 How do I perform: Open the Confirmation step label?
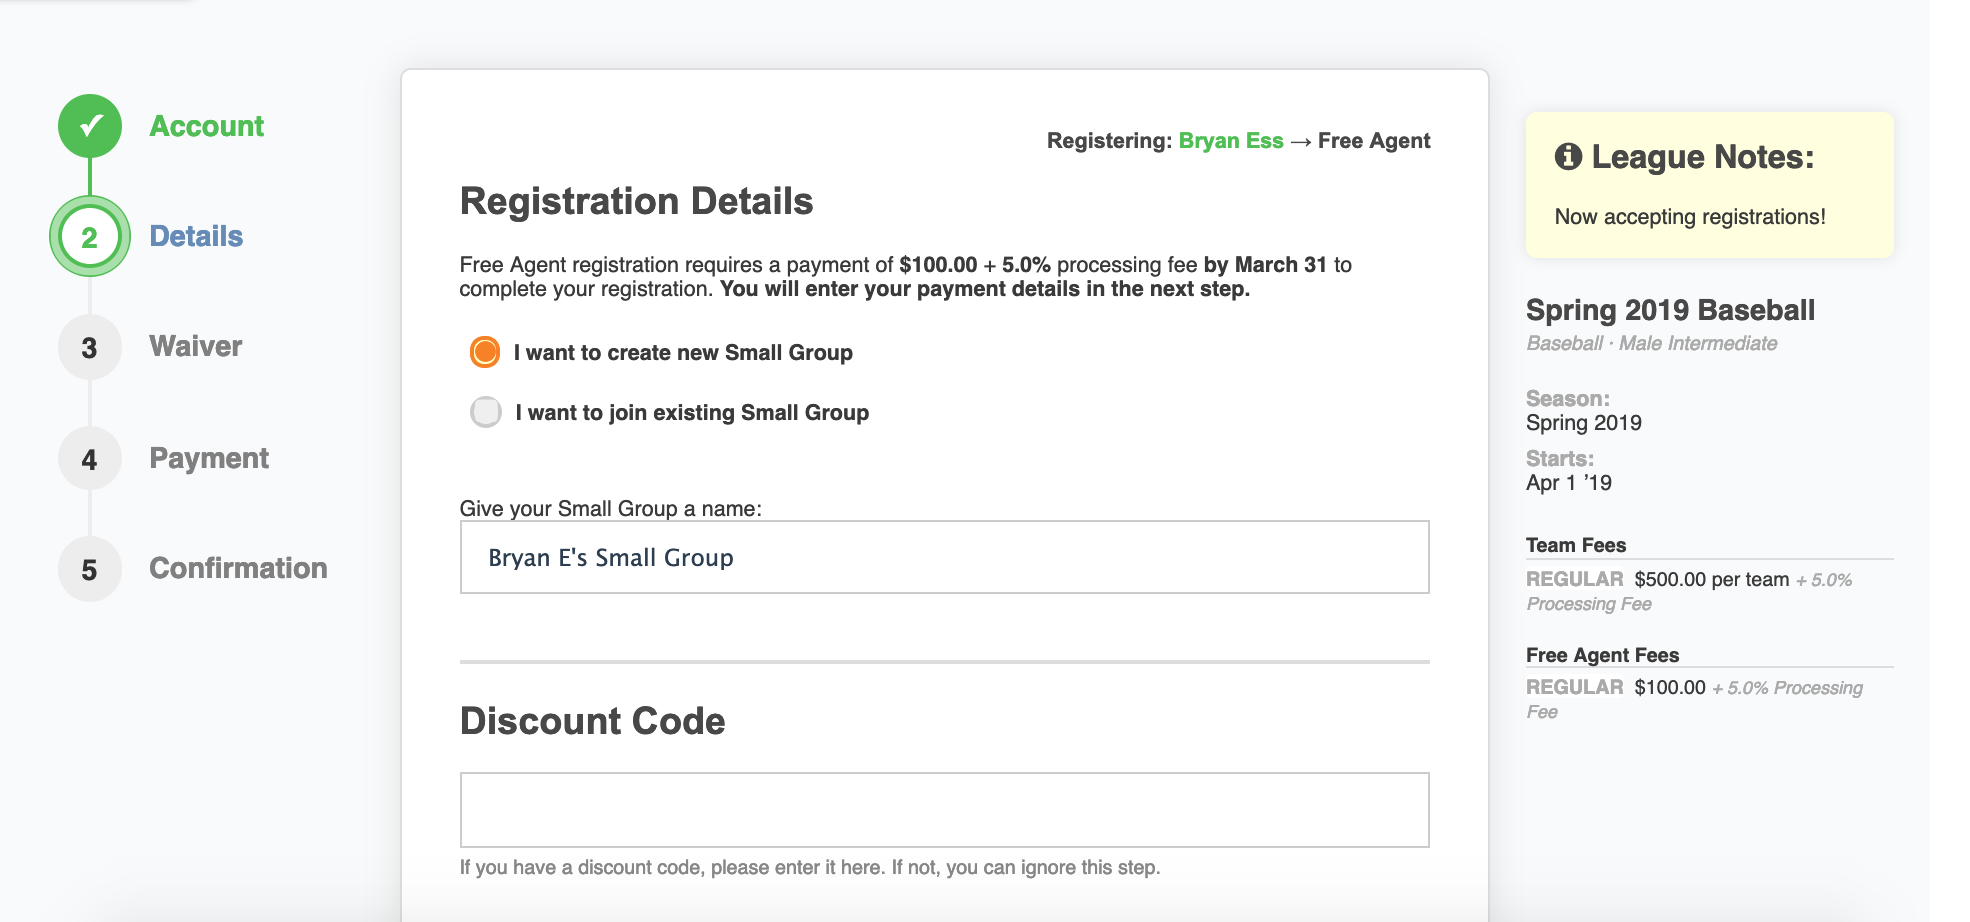point(238,568)
